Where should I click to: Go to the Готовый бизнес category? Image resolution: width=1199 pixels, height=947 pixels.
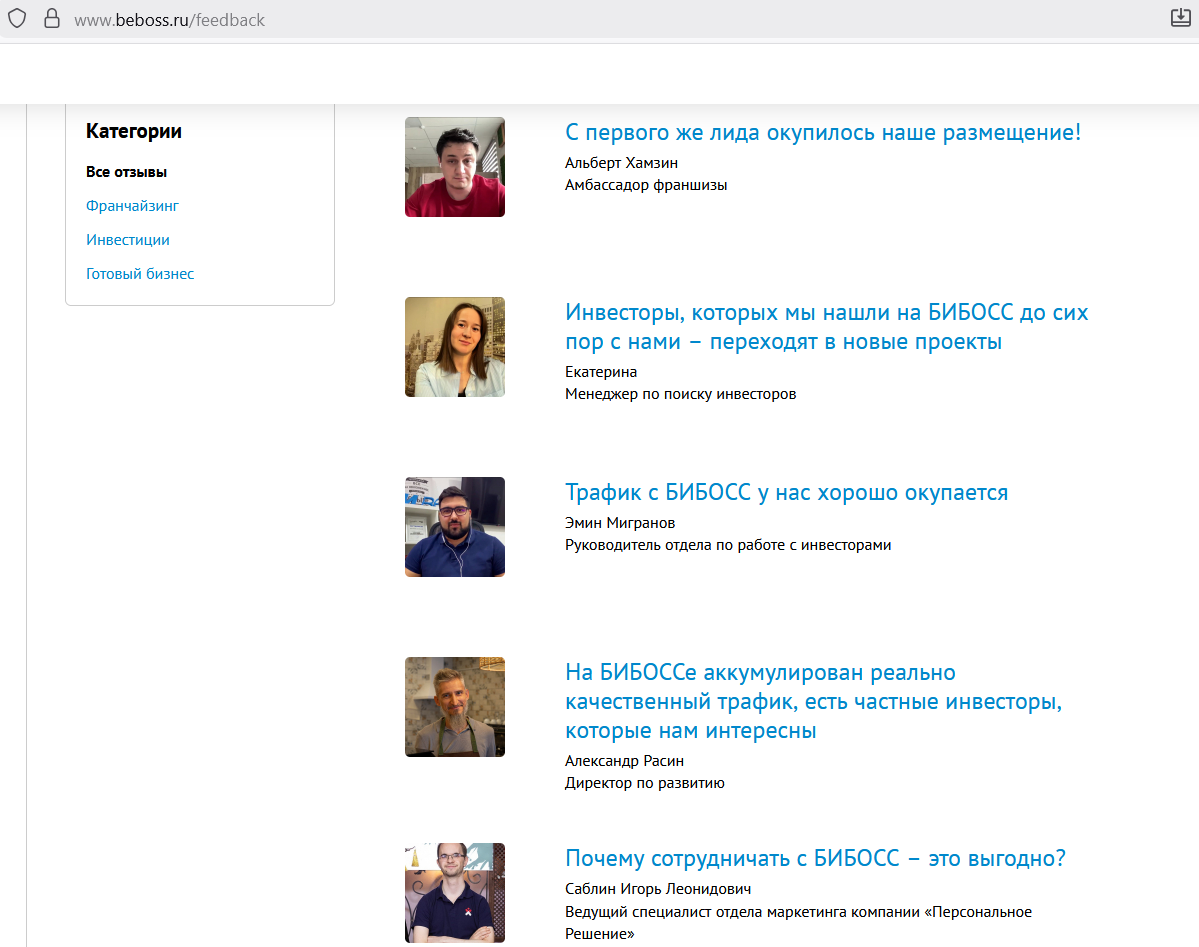click(140, 274)
